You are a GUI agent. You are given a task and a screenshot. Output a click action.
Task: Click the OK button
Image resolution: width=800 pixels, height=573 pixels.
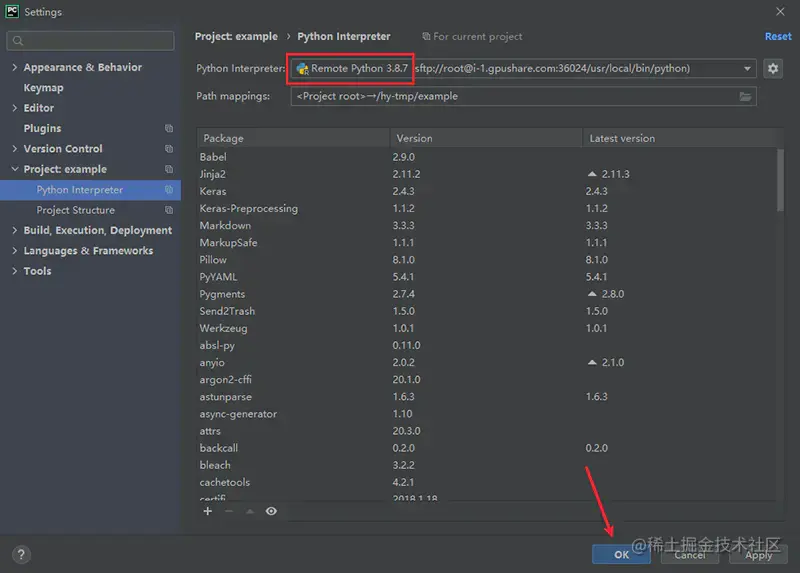pos(621,555)
